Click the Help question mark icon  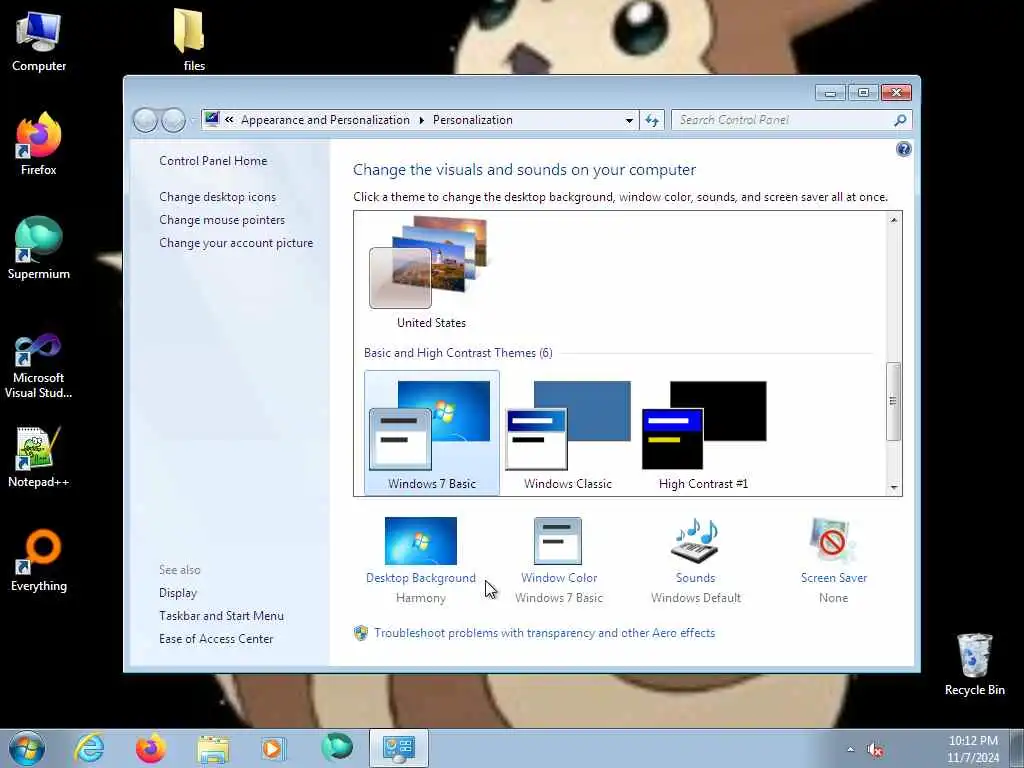[x=903, y=150]
